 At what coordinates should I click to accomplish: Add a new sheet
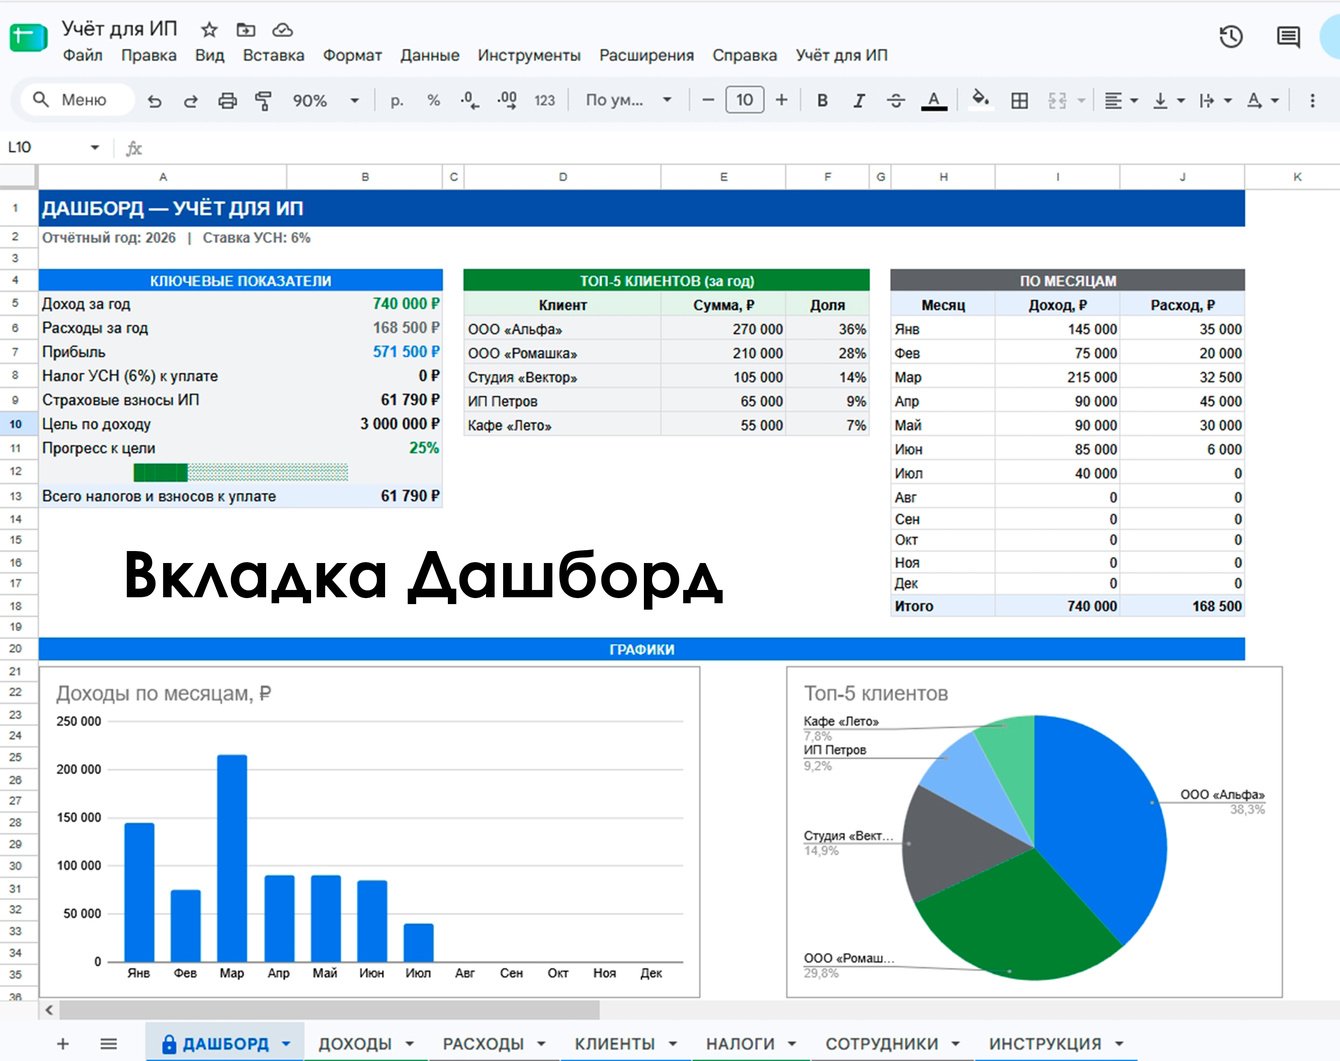pyautogui.click(x=62, y=1044)
